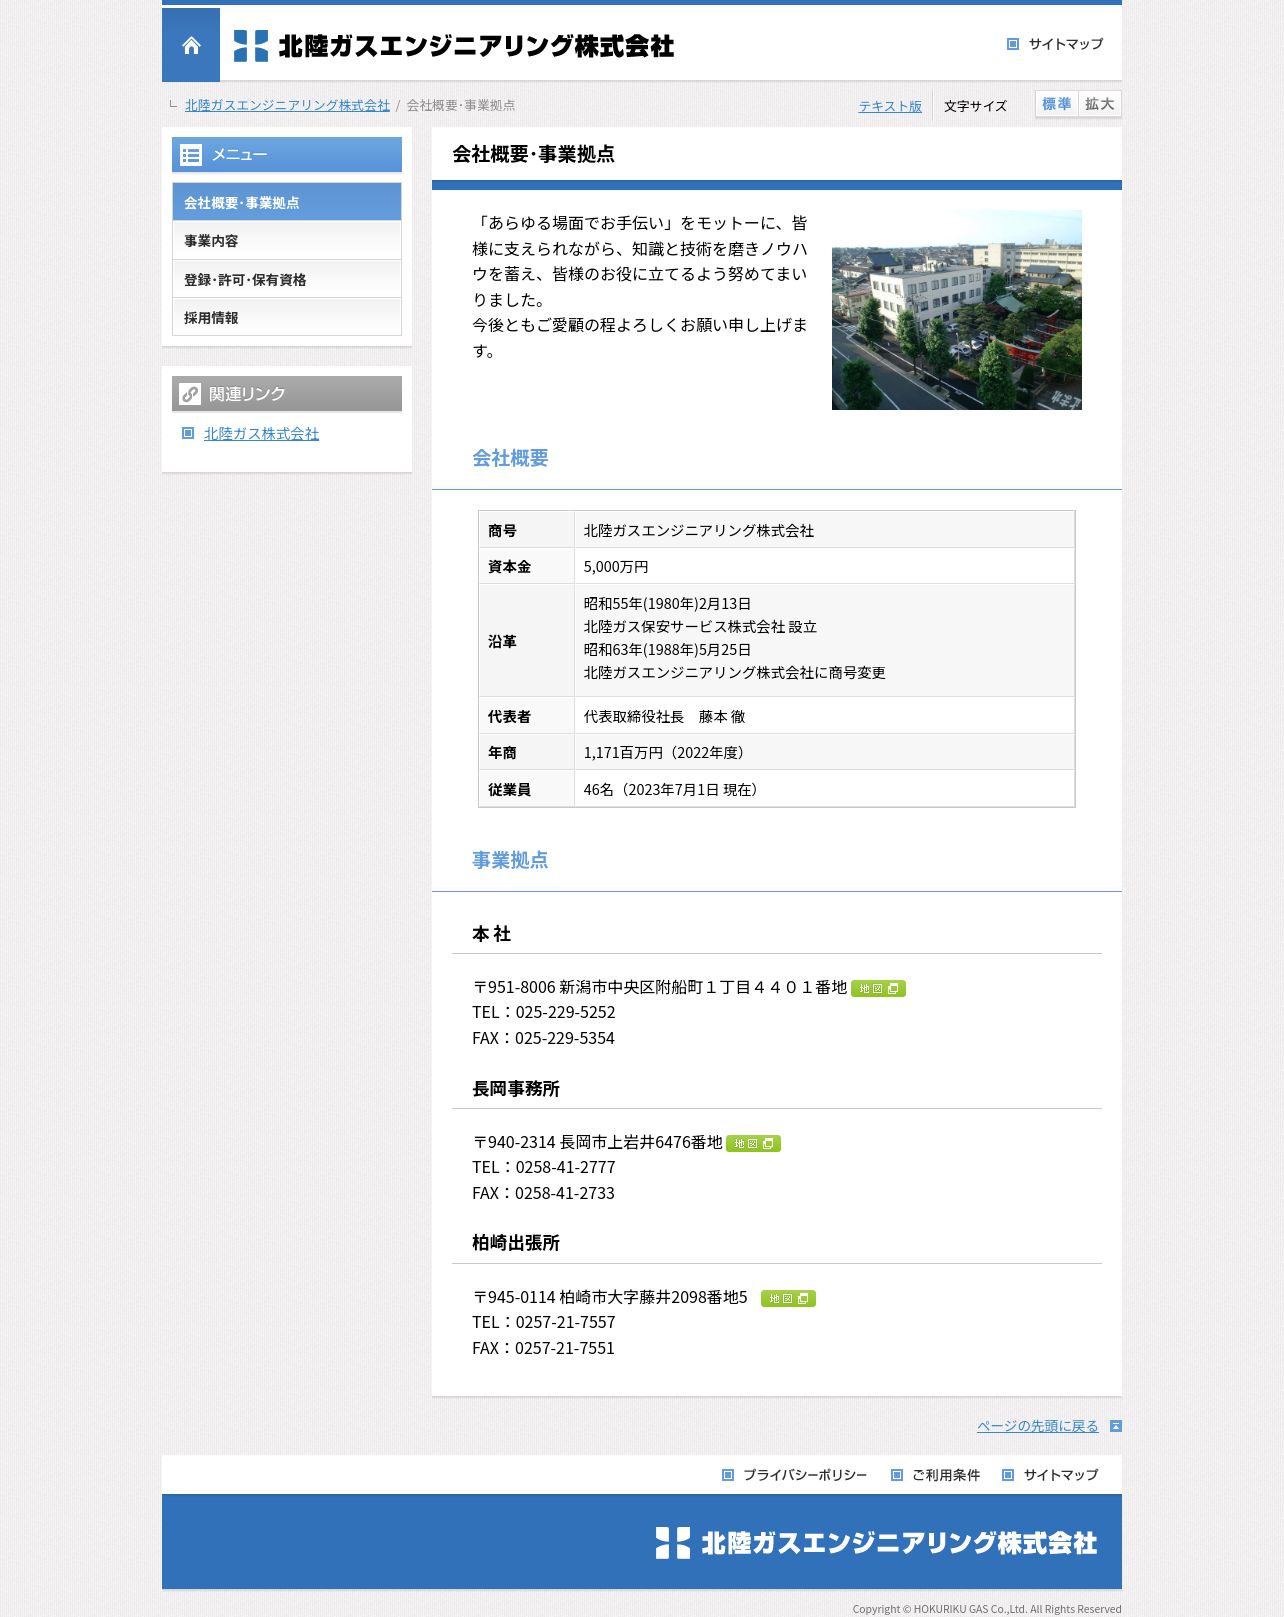Open the 地図 map icon for 本社 address
1284x1617 pixels.
point(878,989)
